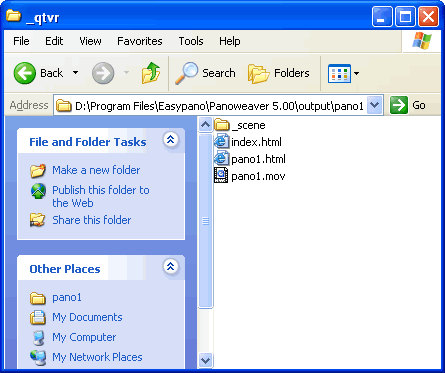The image size is (445, 373).
Task: Click Make a new folder link
Action: pyautogui.click(x=96, y=170)
